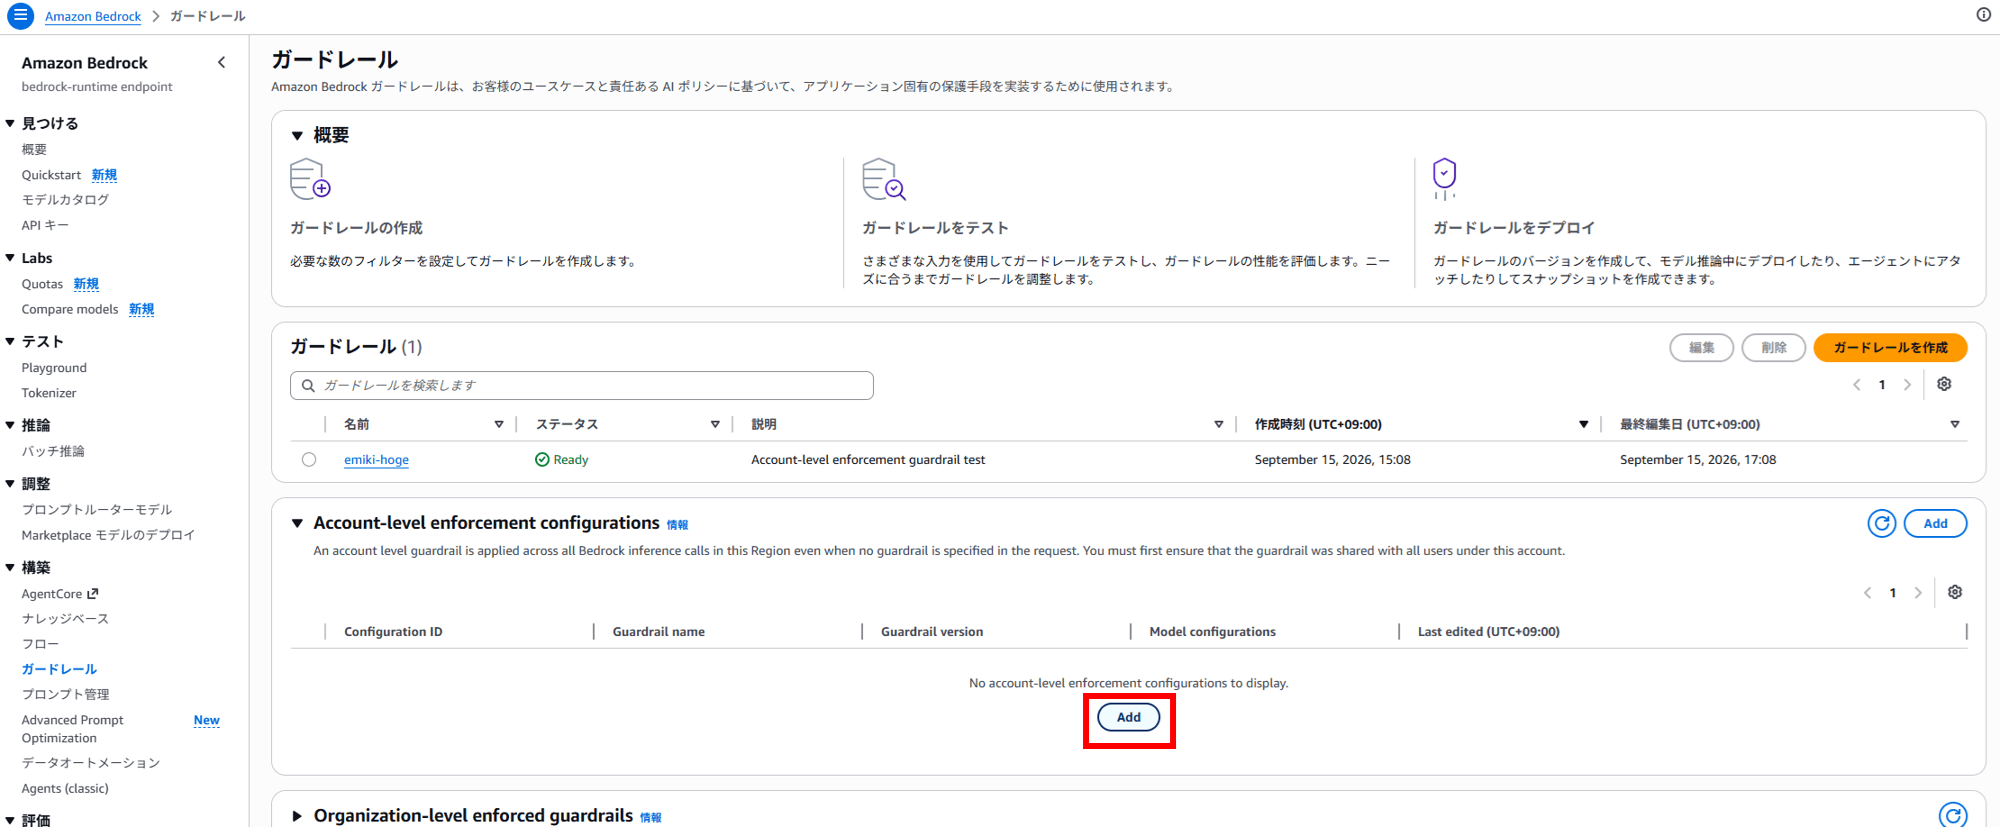The image size is (2000, 827).
Task: Click the ガードレールを作成 orange button
Action: (x=1890, y=347)
